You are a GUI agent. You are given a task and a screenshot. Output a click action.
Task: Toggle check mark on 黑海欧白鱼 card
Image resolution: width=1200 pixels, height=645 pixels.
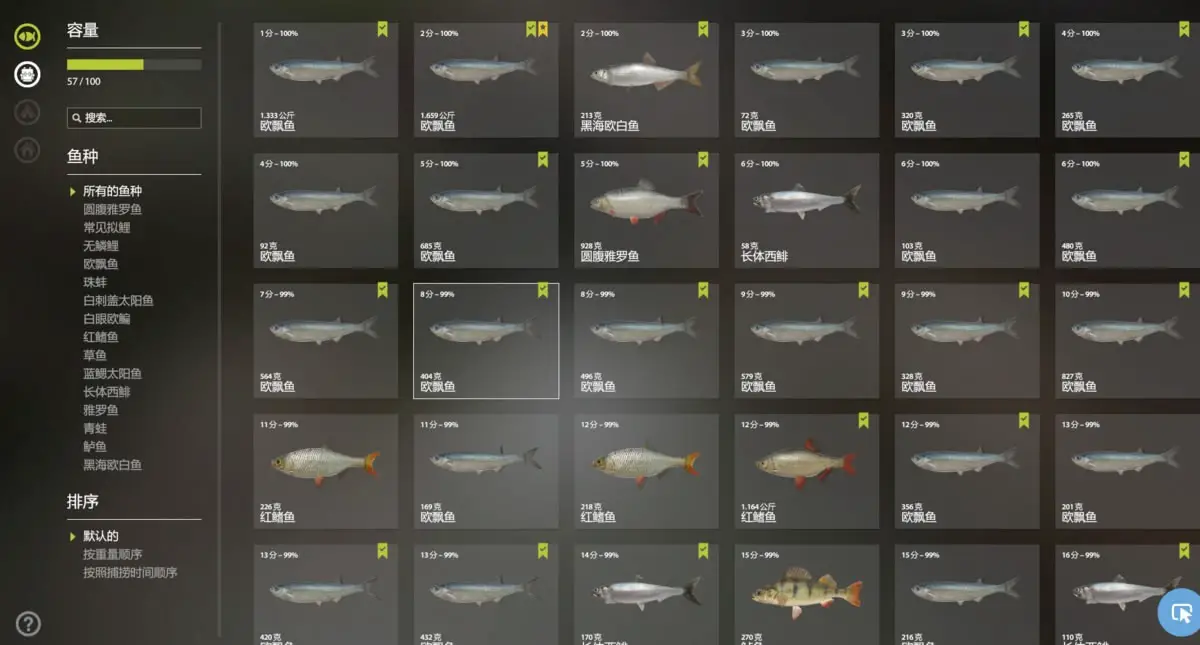click(x=703, y=29)
